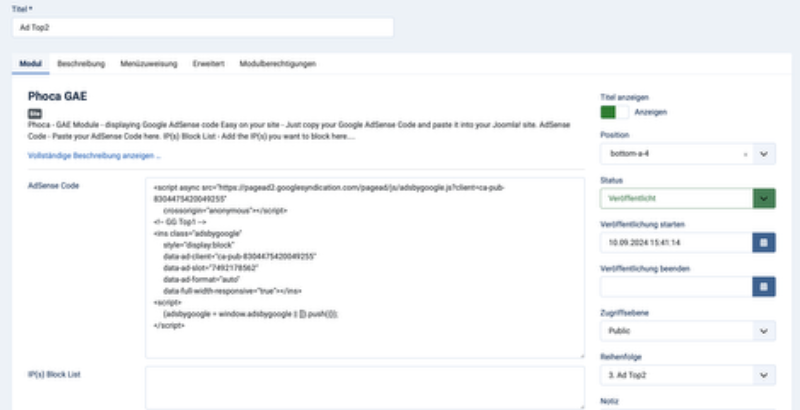Screen dimensions: 800x410
Task: Open the Erweitert tab
Action: tap(208, 64)
